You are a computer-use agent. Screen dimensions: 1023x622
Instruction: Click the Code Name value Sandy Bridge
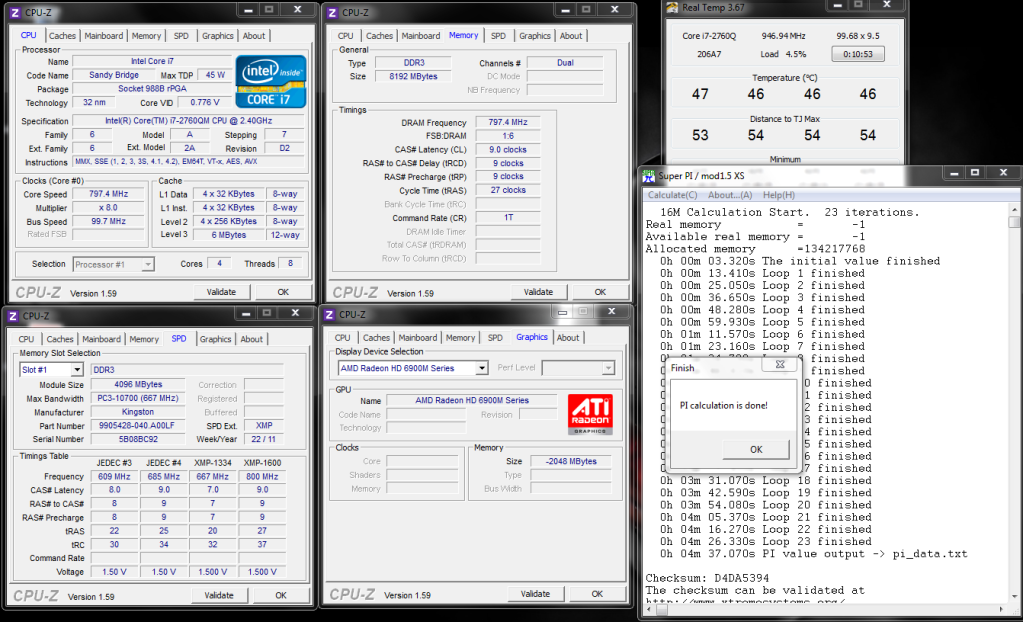point(114,75)
